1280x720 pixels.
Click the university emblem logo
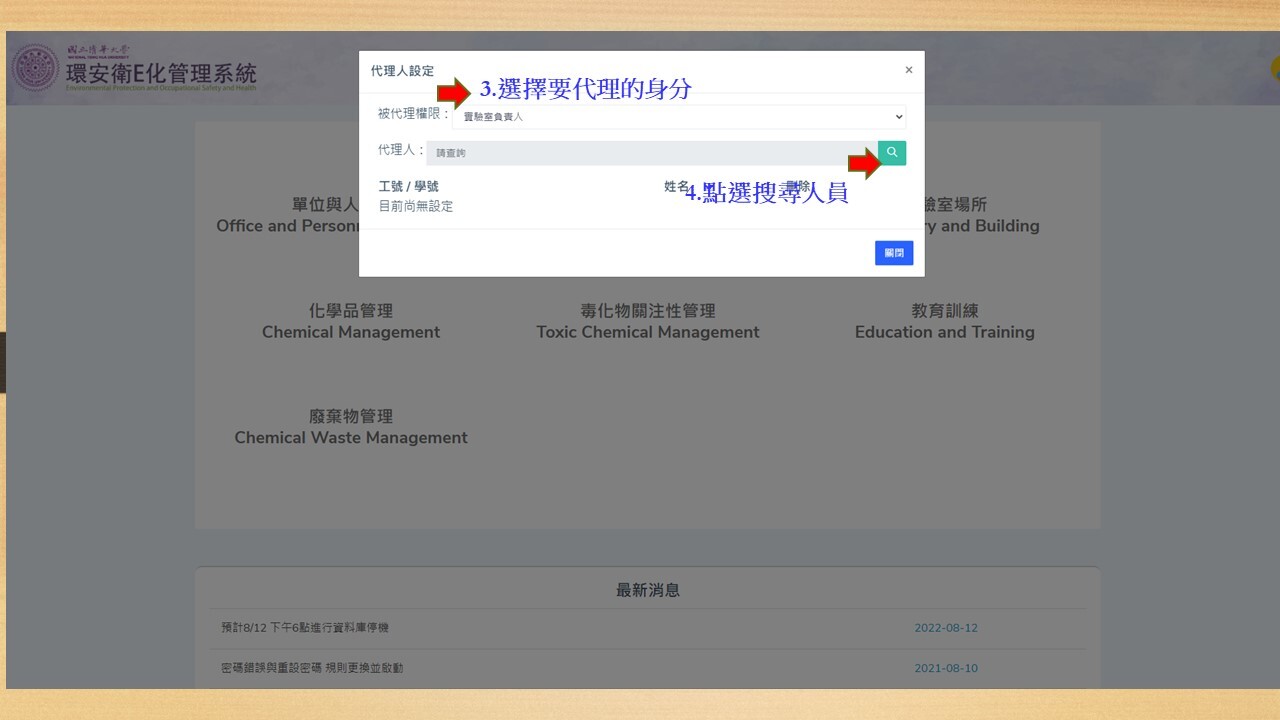35,68
